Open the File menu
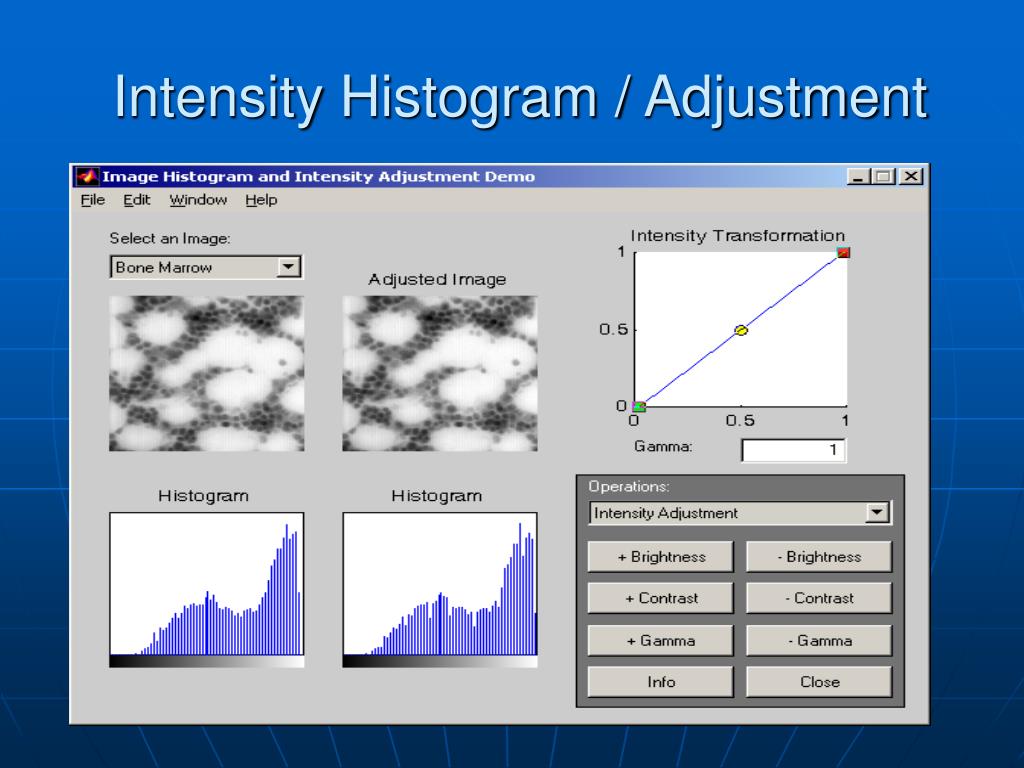This screenshot has height=768, width=1024. (93, 200)
